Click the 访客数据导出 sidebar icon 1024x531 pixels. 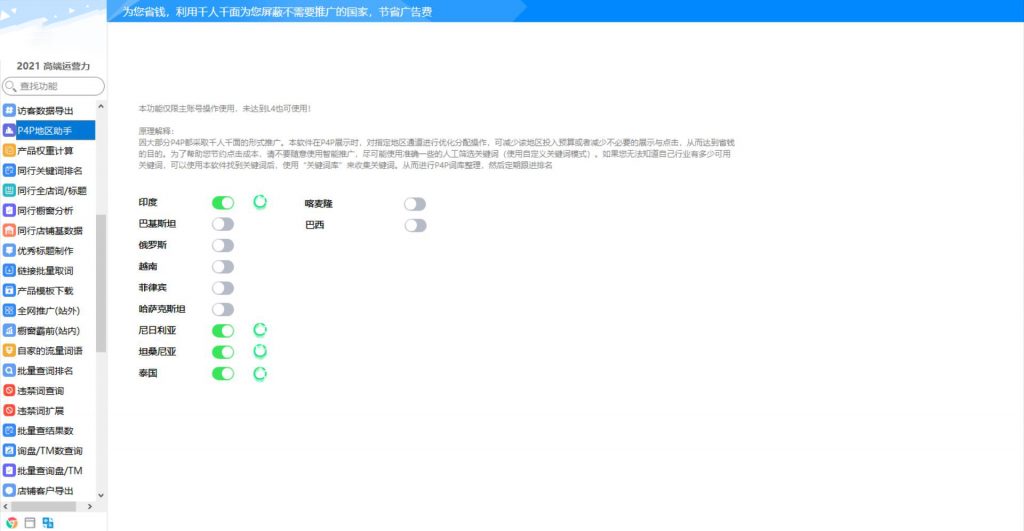click(x=9, y=110)
